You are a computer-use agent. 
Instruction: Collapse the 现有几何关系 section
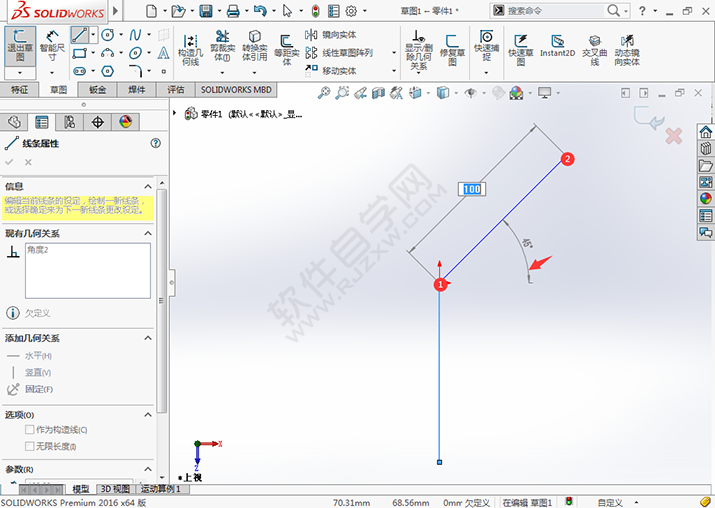[x=148, y=233]
